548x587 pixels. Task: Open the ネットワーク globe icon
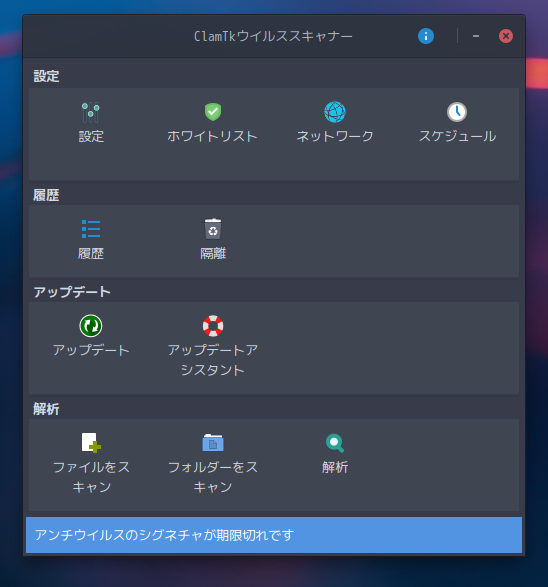pos(335,112)
